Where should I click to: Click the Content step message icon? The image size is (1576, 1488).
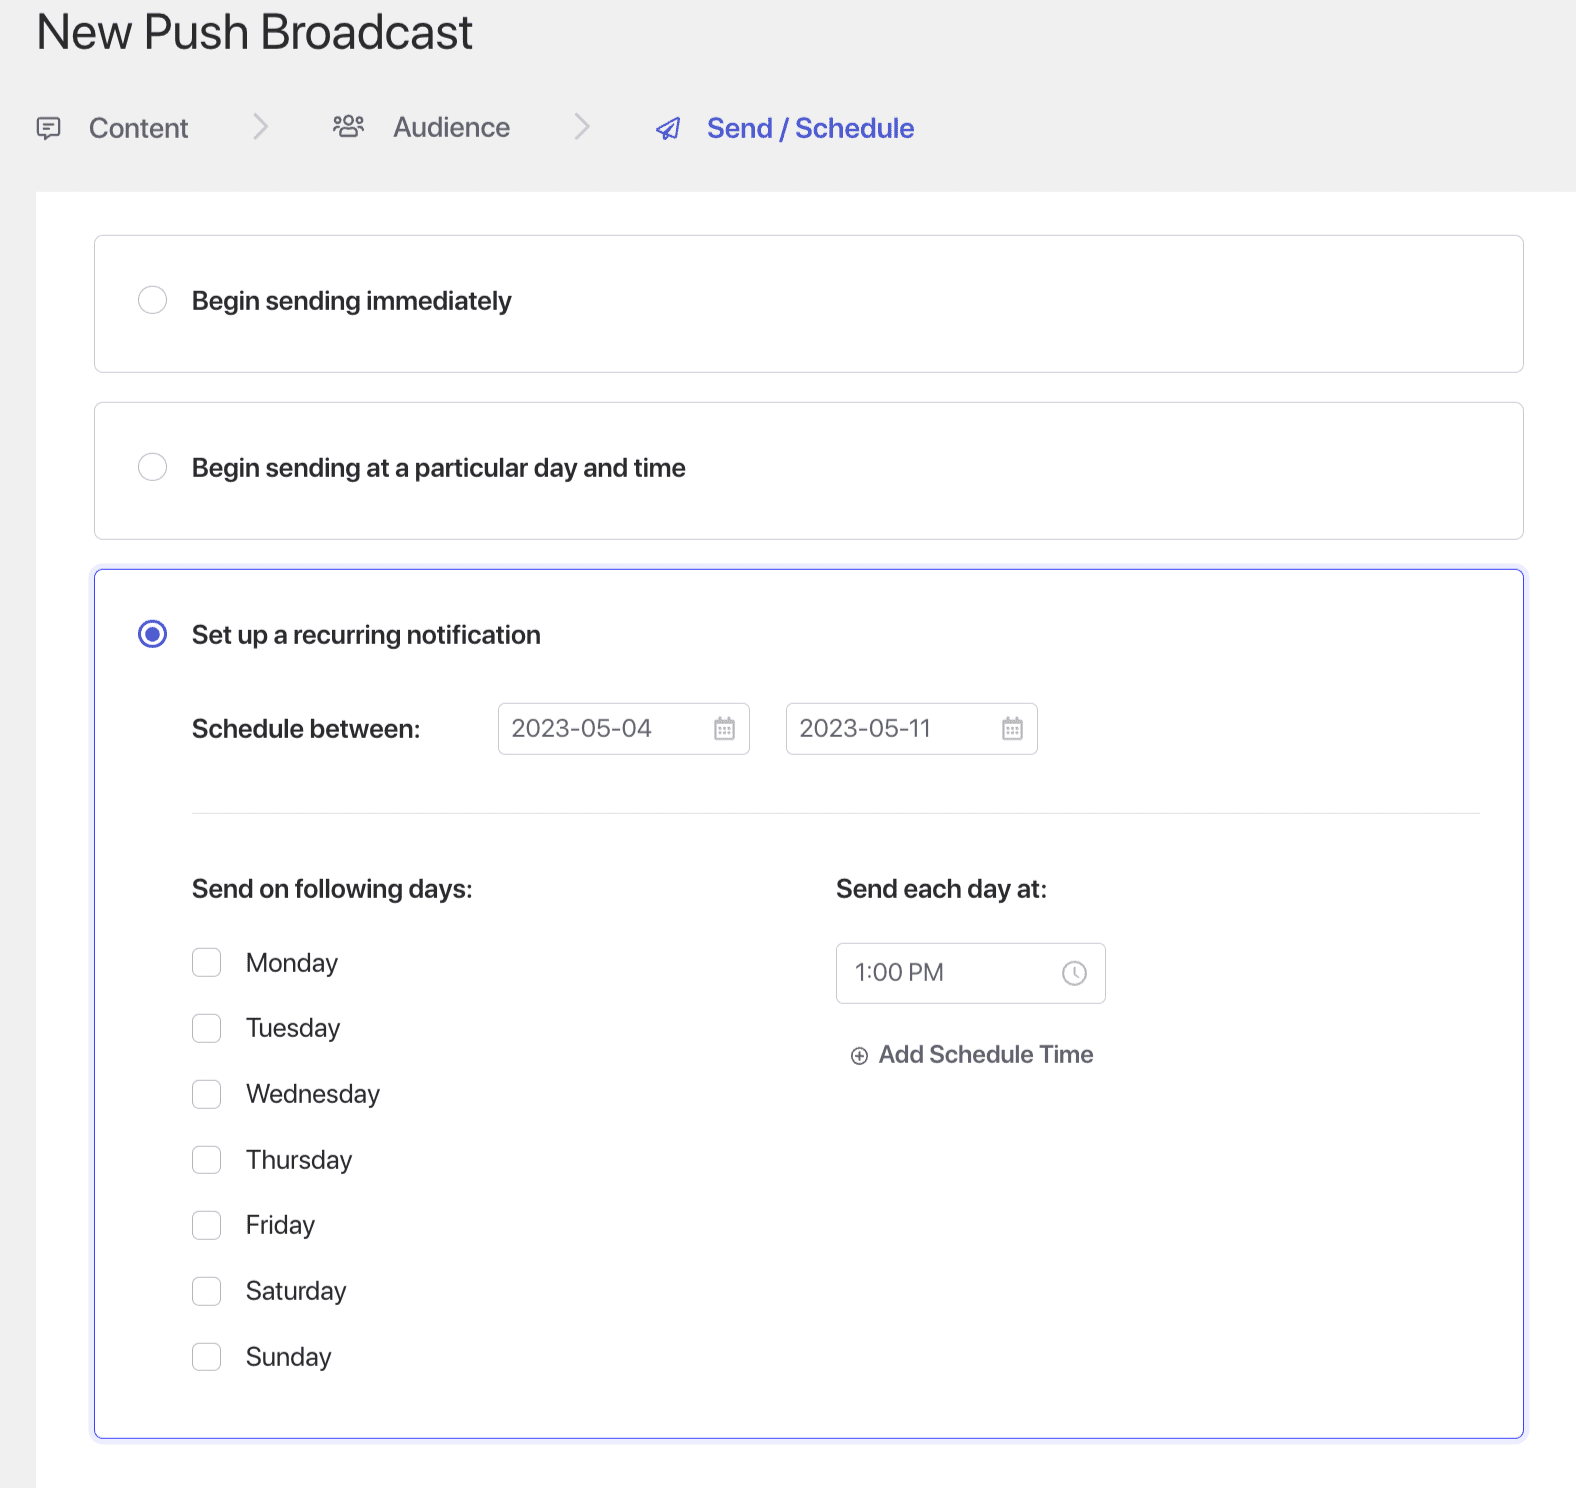tap(48, 128)
